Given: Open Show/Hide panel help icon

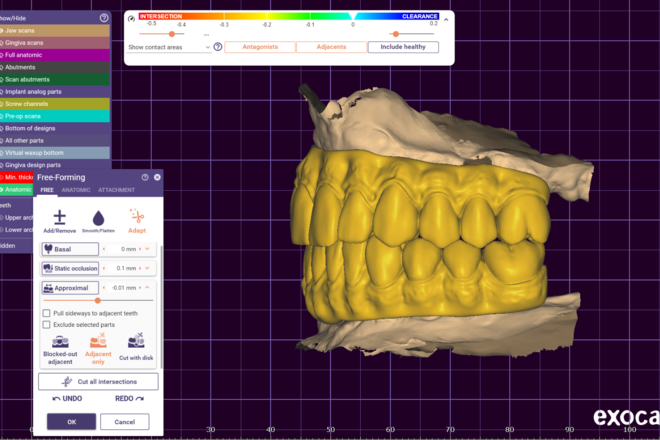Looking at the screenshot, I should coord(104,18).
